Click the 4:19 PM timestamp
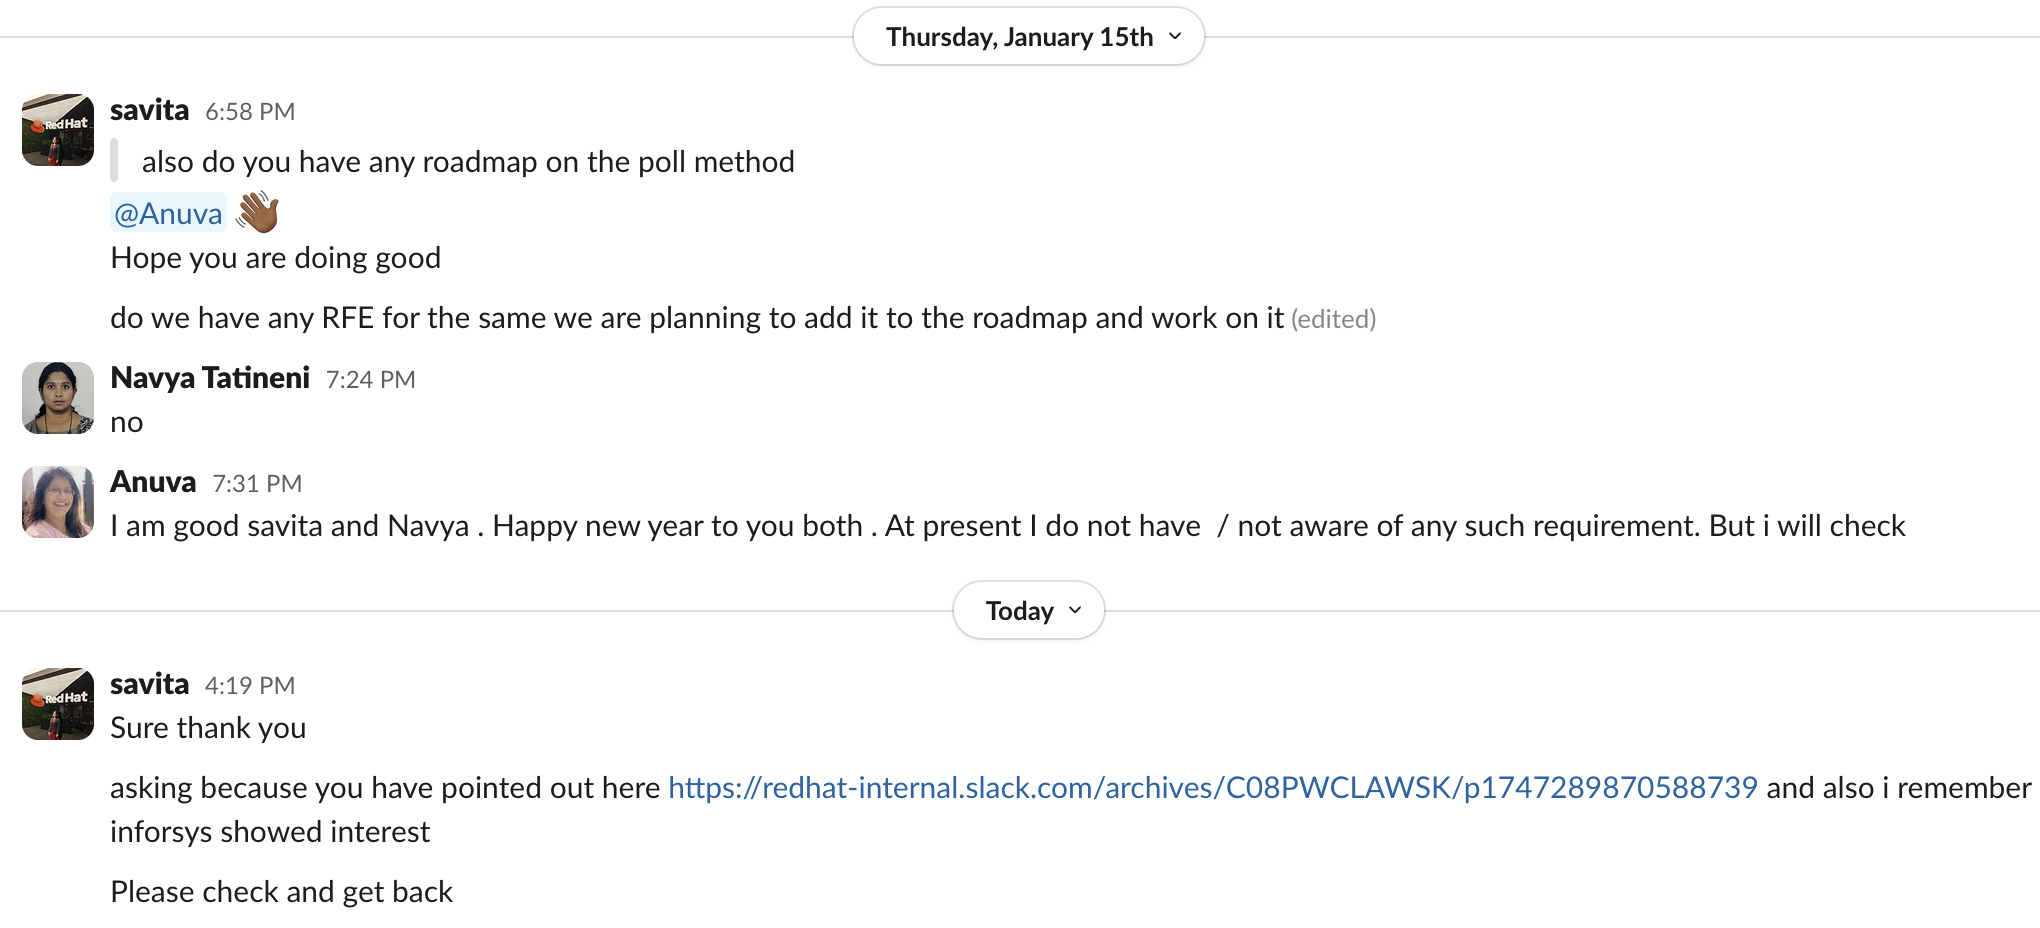2040x928 pixels. point(250,686)
